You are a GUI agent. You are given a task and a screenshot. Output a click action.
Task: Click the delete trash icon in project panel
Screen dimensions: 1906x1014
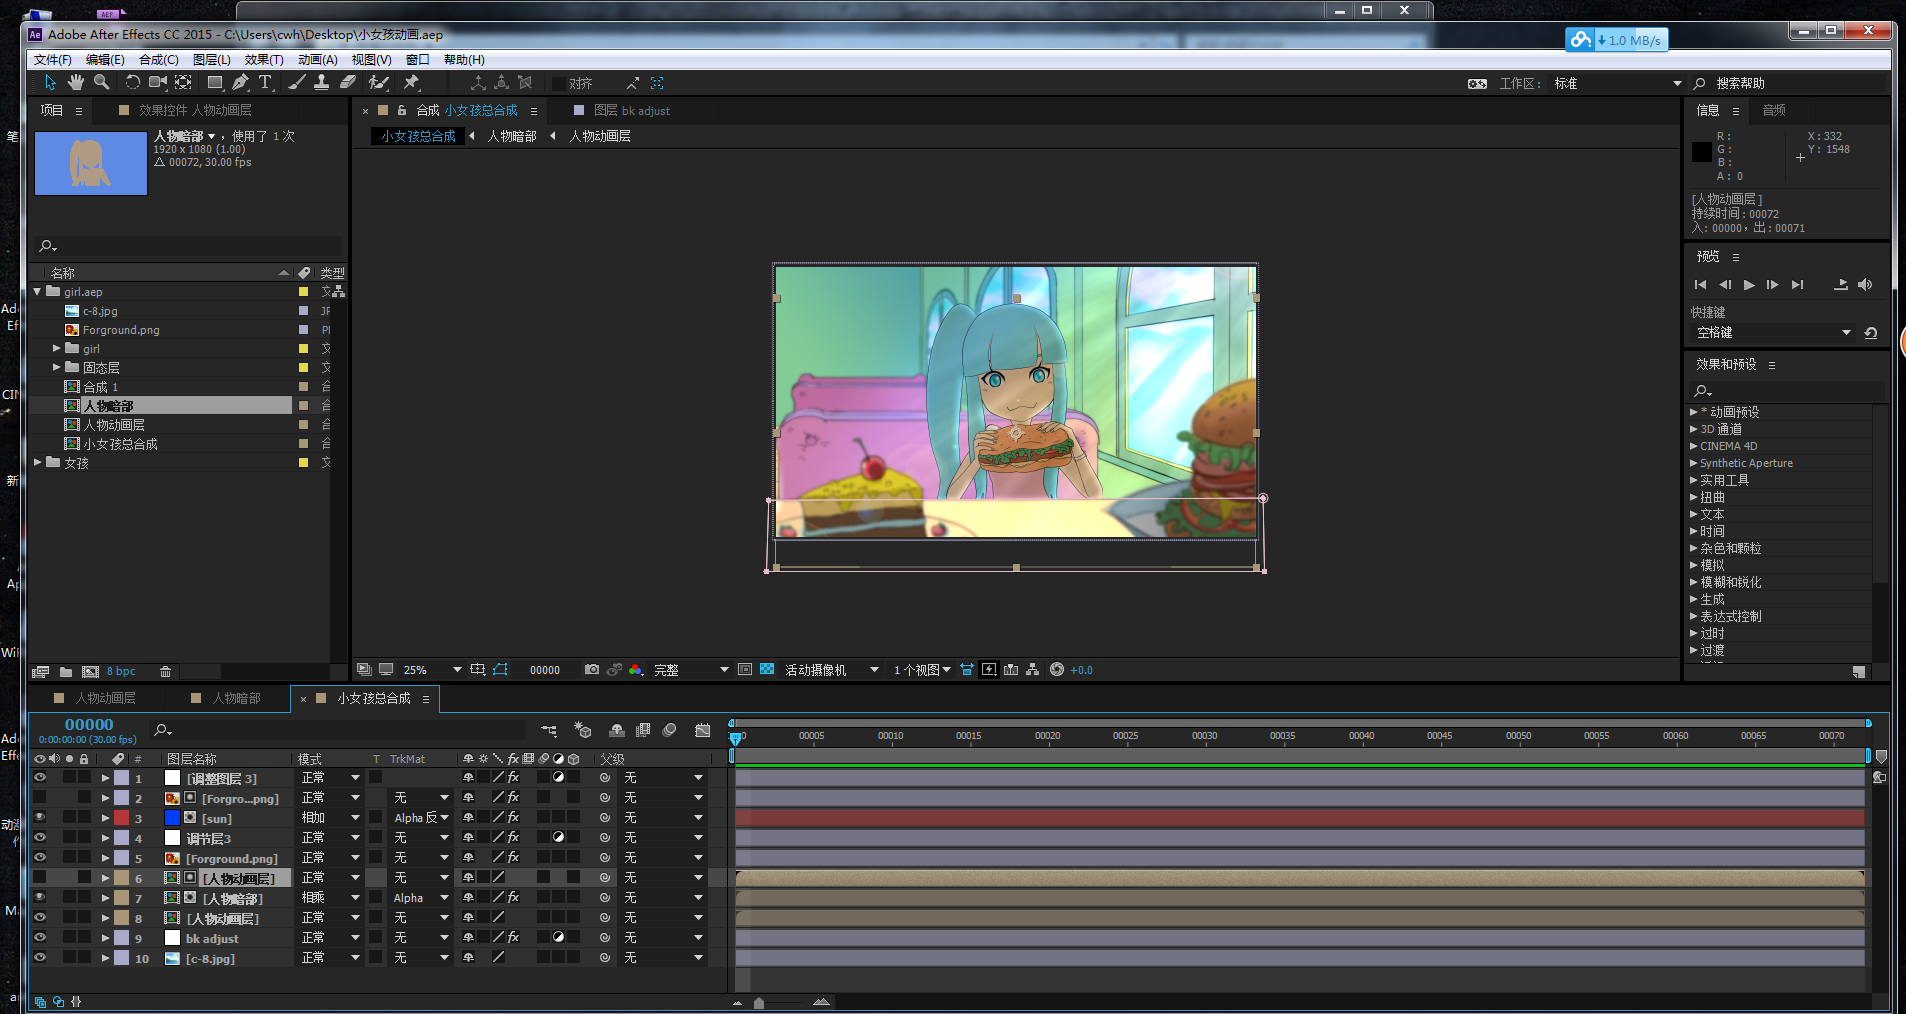click(166, 672)
